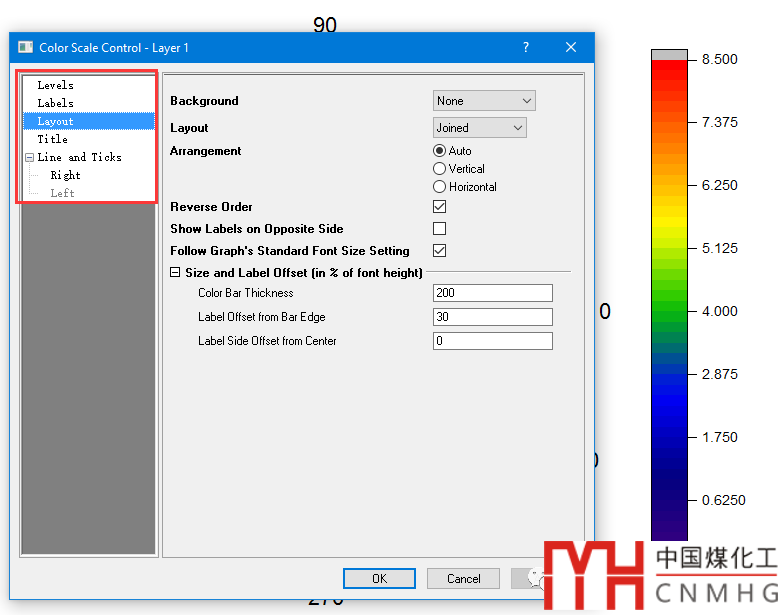783x615 pixels.
Task: Click the Cancel button
Action: (x=463, y=578)
